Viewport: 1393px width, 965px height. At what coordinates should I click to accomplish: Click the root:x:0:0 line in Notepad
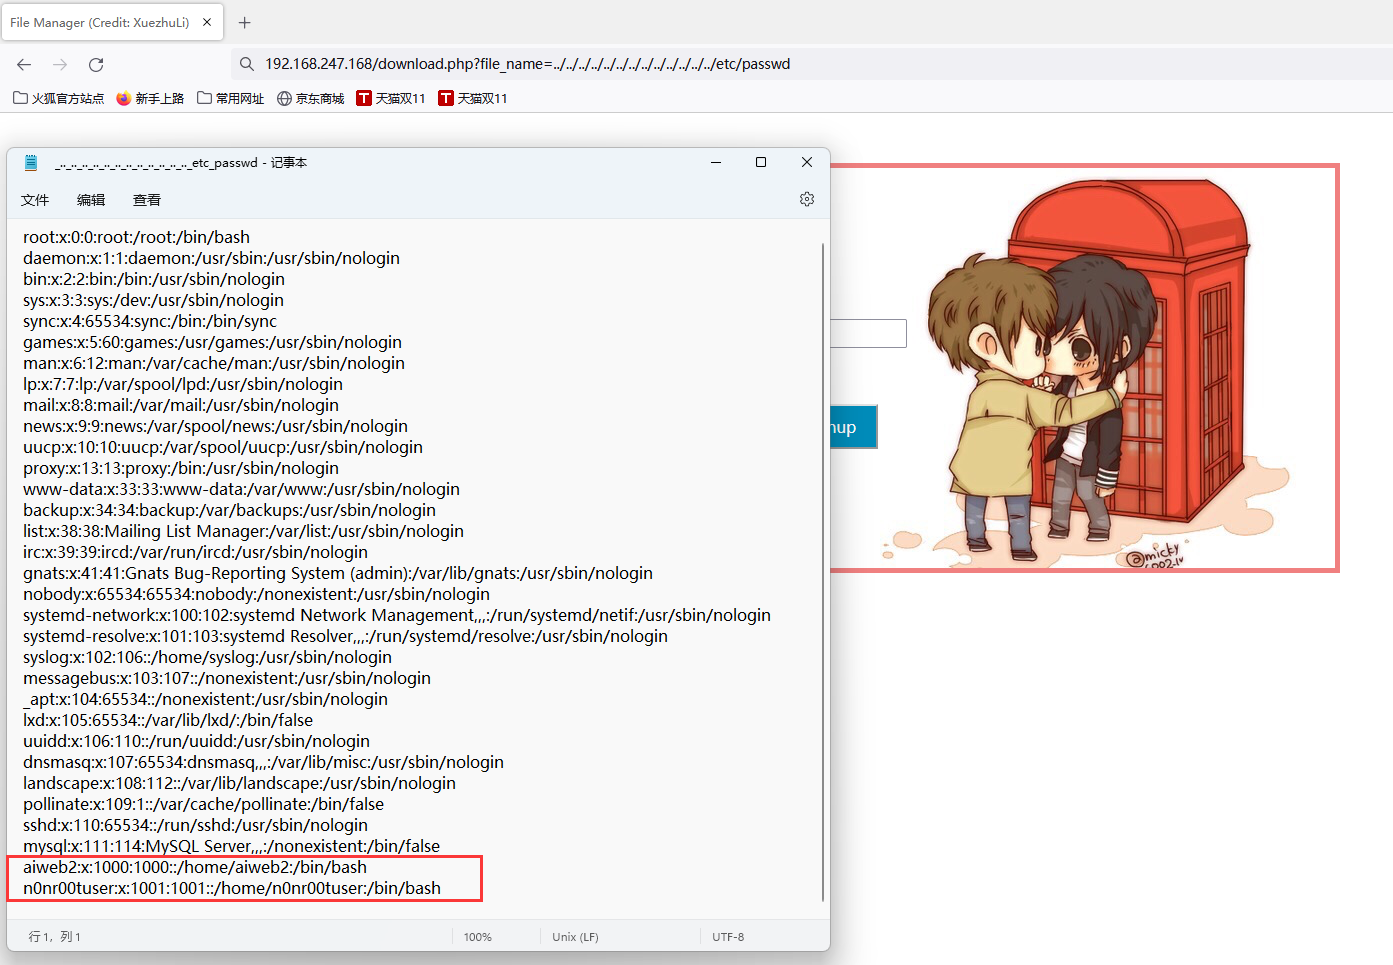pos(136,237)
